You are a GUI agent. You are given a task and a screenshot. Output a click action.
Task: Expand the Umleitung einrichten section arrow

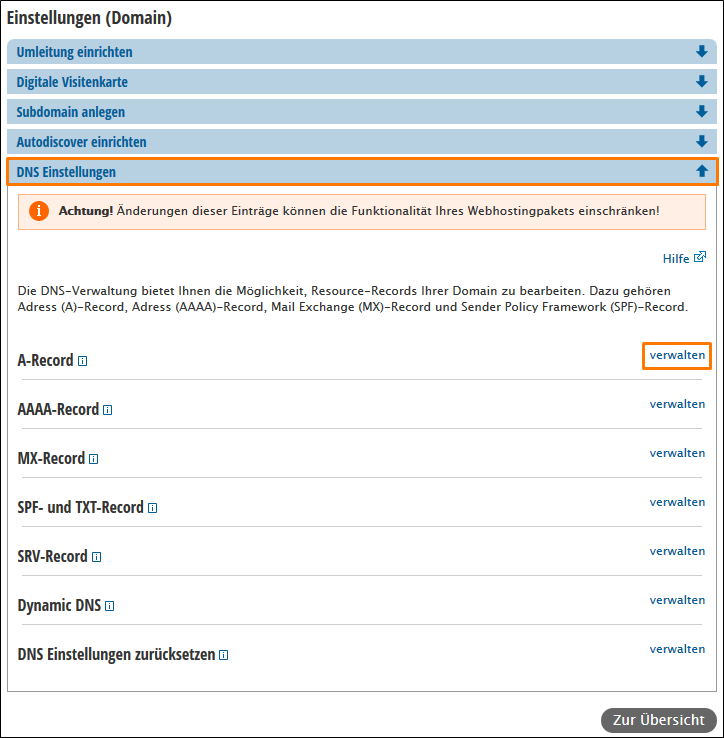(x=701, y=51)
